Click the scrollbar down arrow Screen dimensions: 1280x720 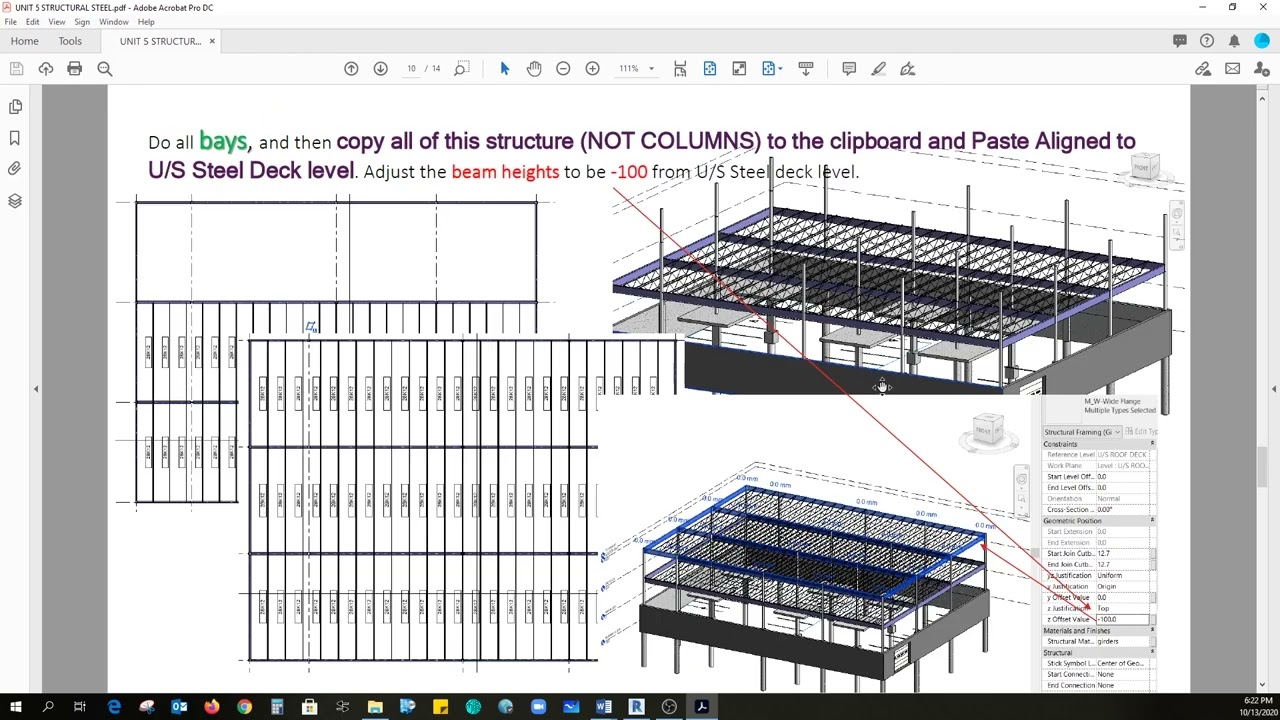click(x=1264, y=684)
